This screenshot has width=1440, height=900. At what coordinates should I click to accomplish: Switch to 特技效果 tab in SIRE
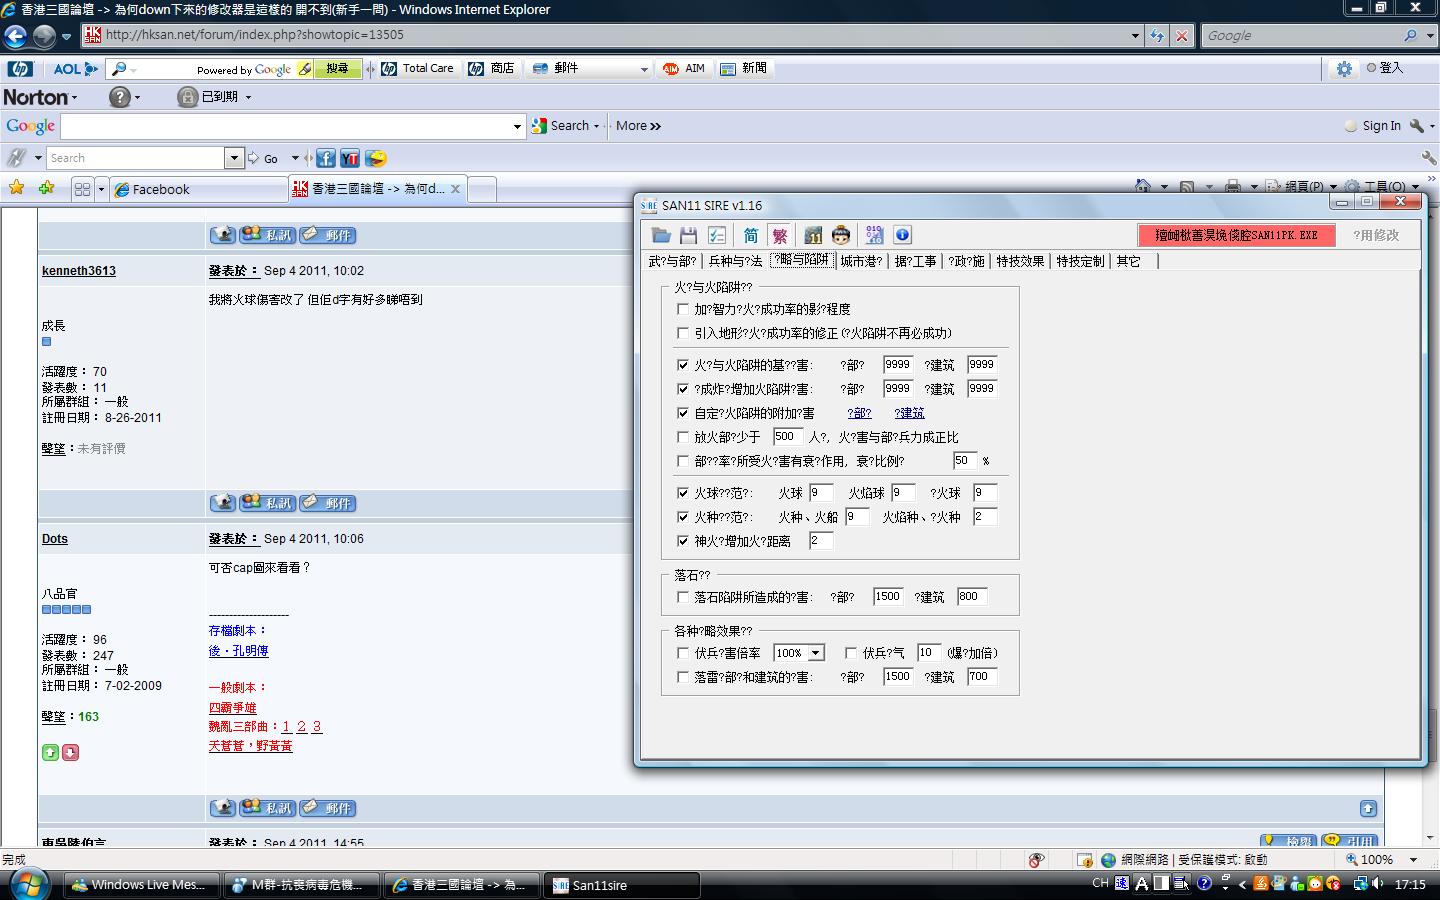point(1020,261)
